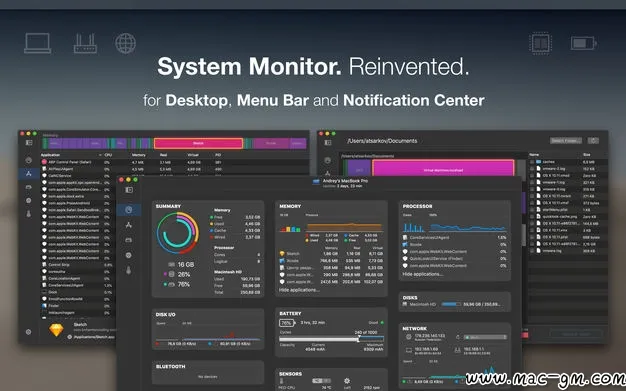Sort by Memory column in applications window

(x=139, y=155)
